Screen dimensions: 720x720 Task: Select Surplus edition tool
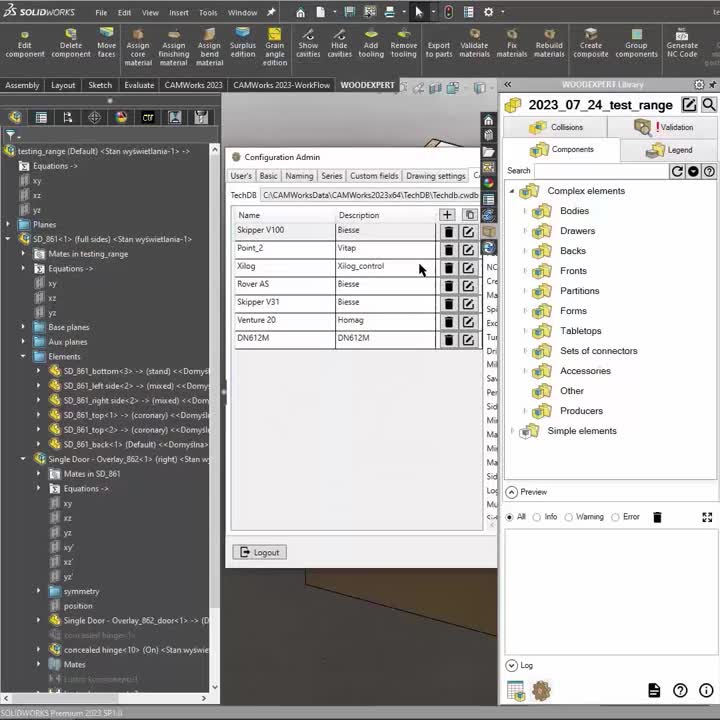point(242,45)
